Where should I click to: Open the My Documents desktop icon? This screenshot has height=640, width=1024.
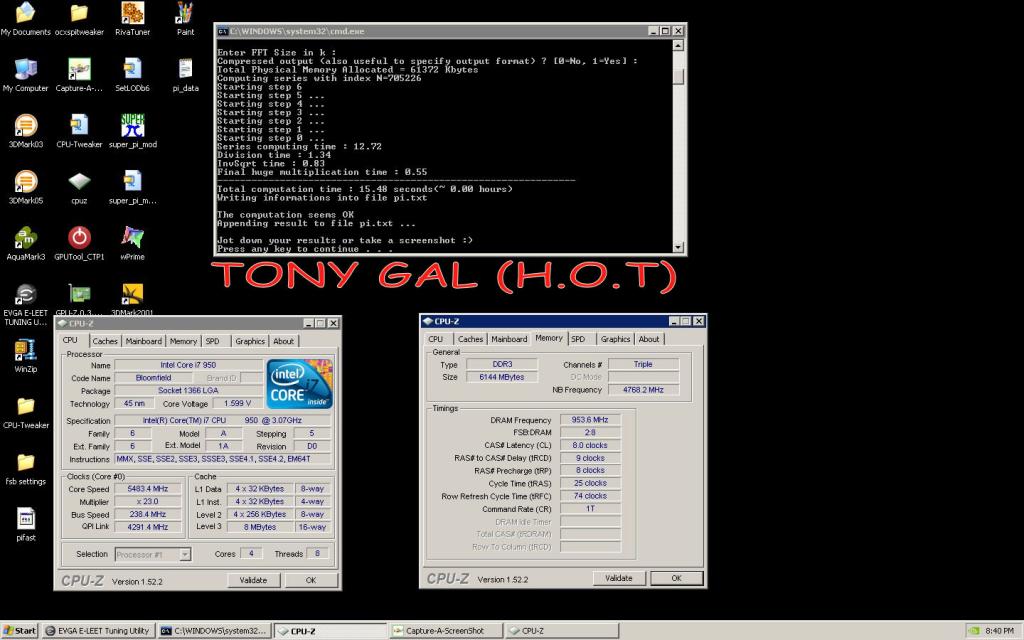click(x=25, y=19)
